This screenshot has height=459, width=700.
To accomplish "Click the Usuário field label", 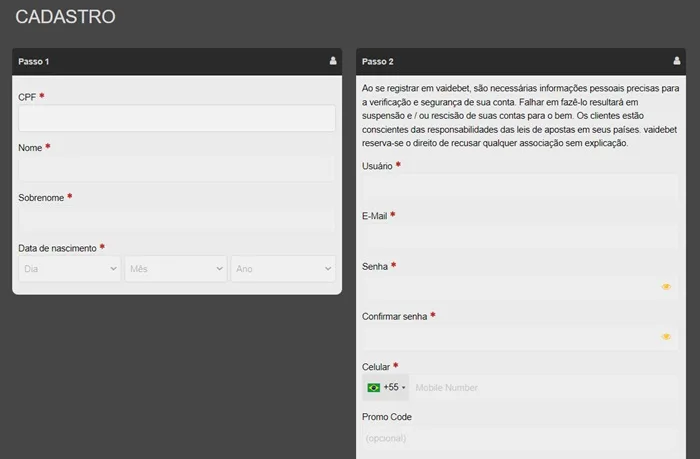I will (377, 166).
